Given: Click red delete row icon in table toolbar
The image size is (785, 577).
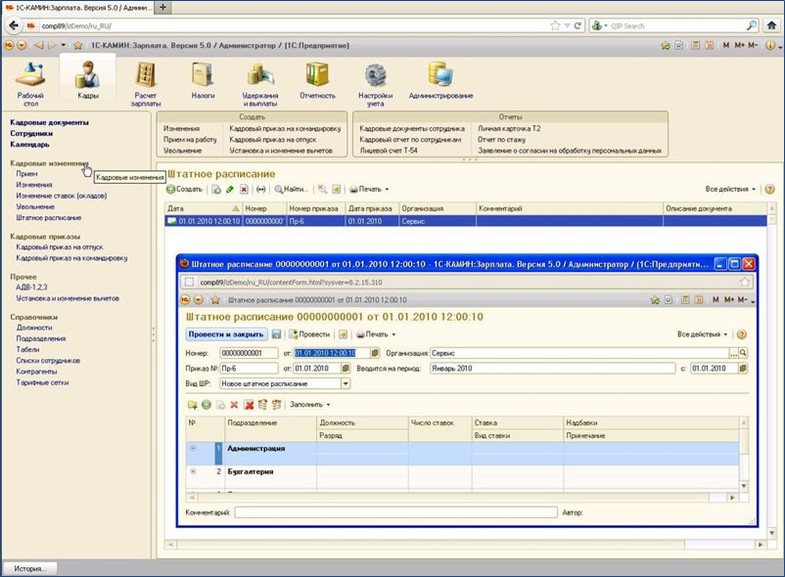Looking at the screenshot, I should pos(234,405).
